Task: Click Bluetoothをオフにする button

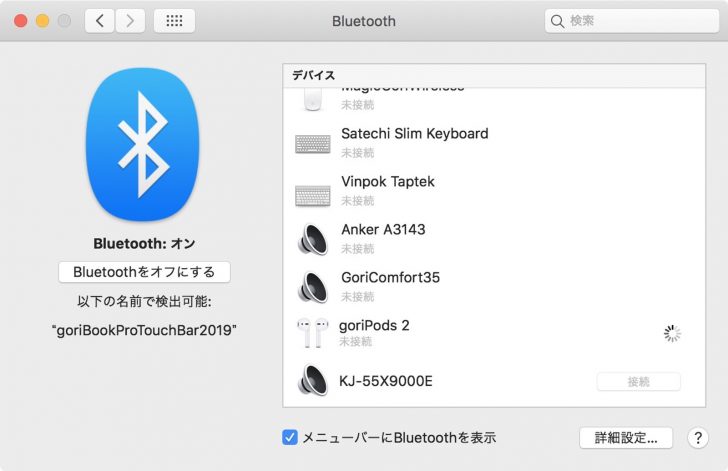Action: pyautogui.click(x=144, y=272)
